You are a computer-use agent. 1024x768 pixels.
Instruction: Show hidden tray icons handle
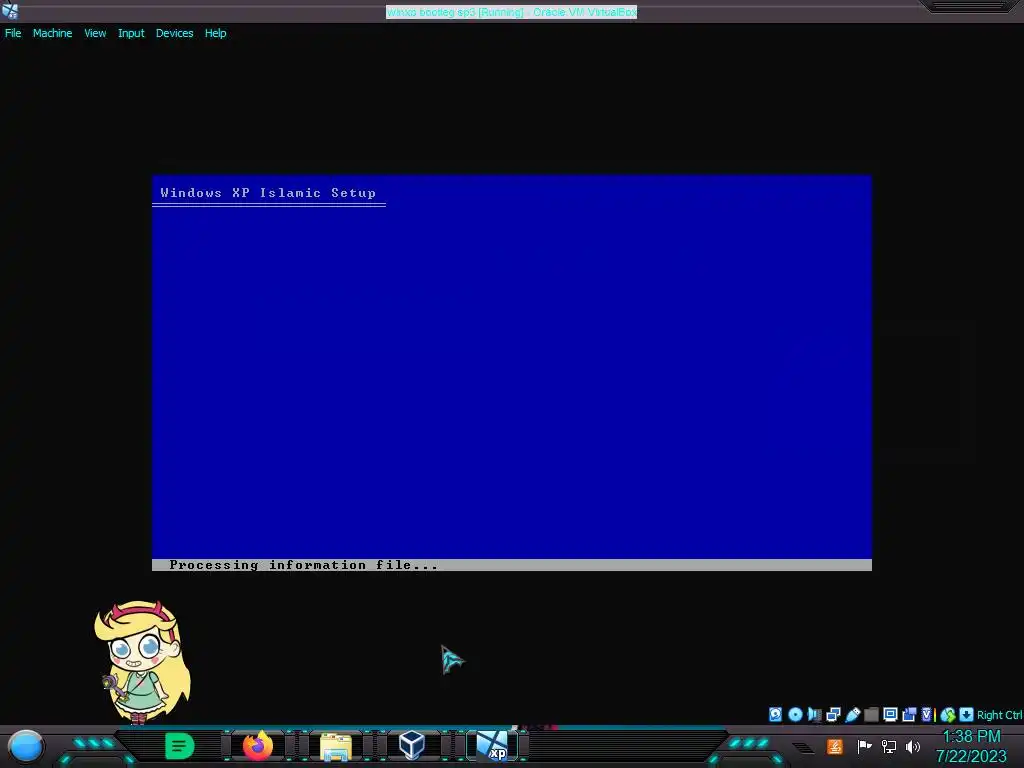click(x=803, y=747)
